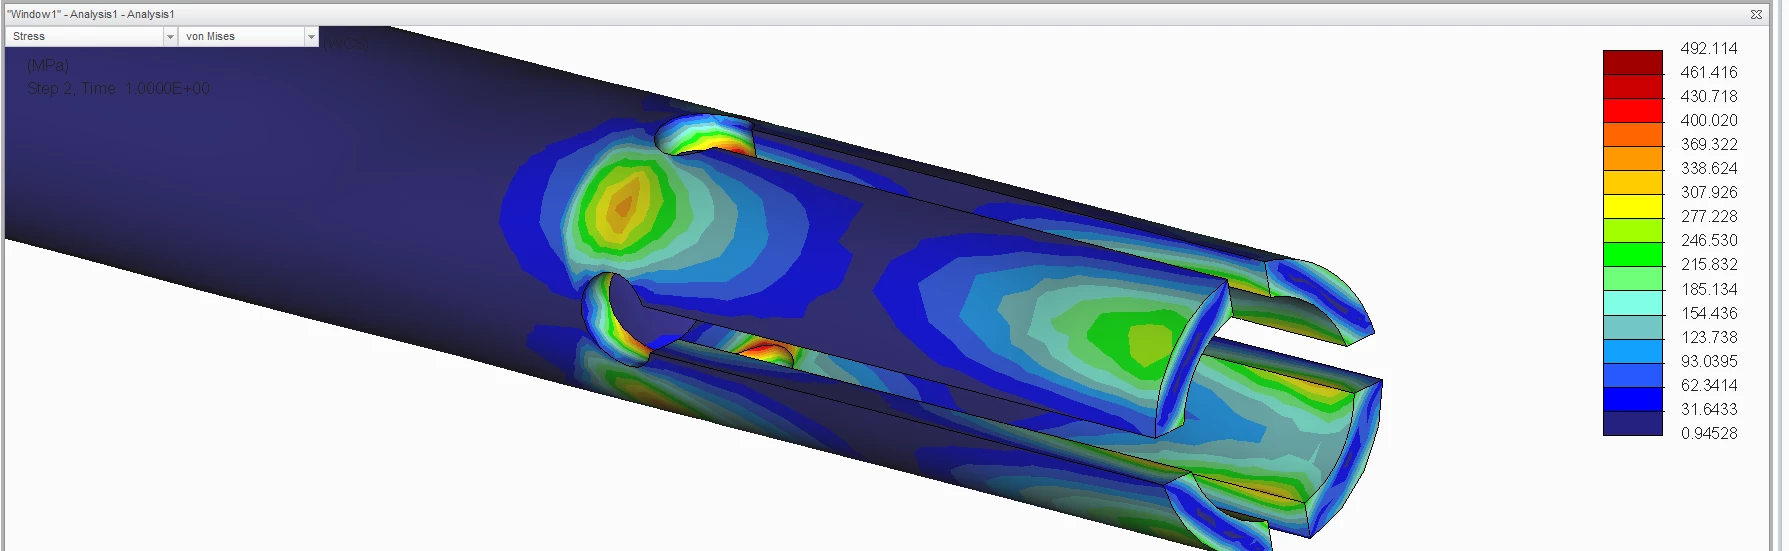Click the legend value 246.530
The image size is (1789, 551).
pos(1708,240)
